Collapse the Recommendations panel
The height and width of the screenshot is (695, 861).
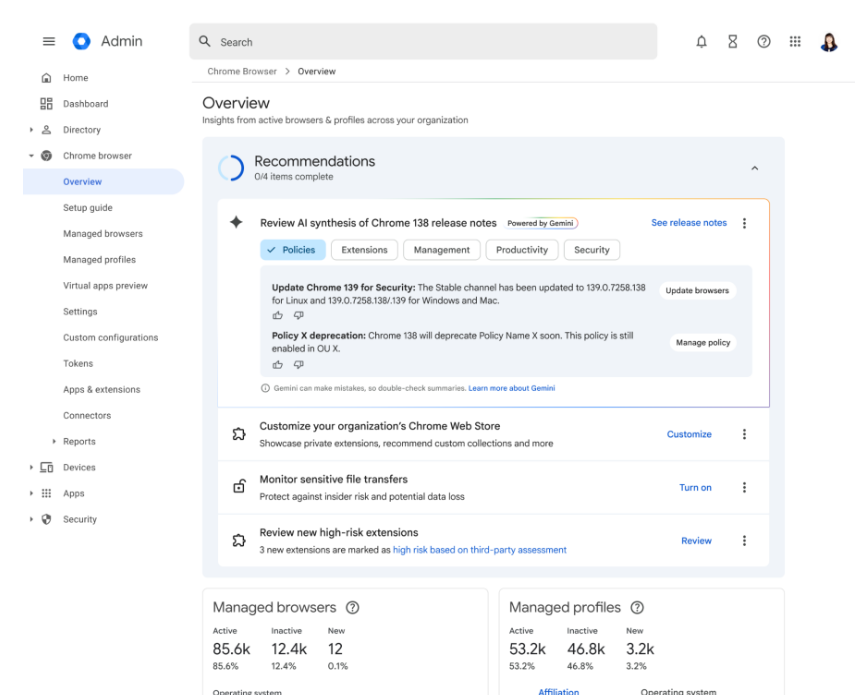754,169
